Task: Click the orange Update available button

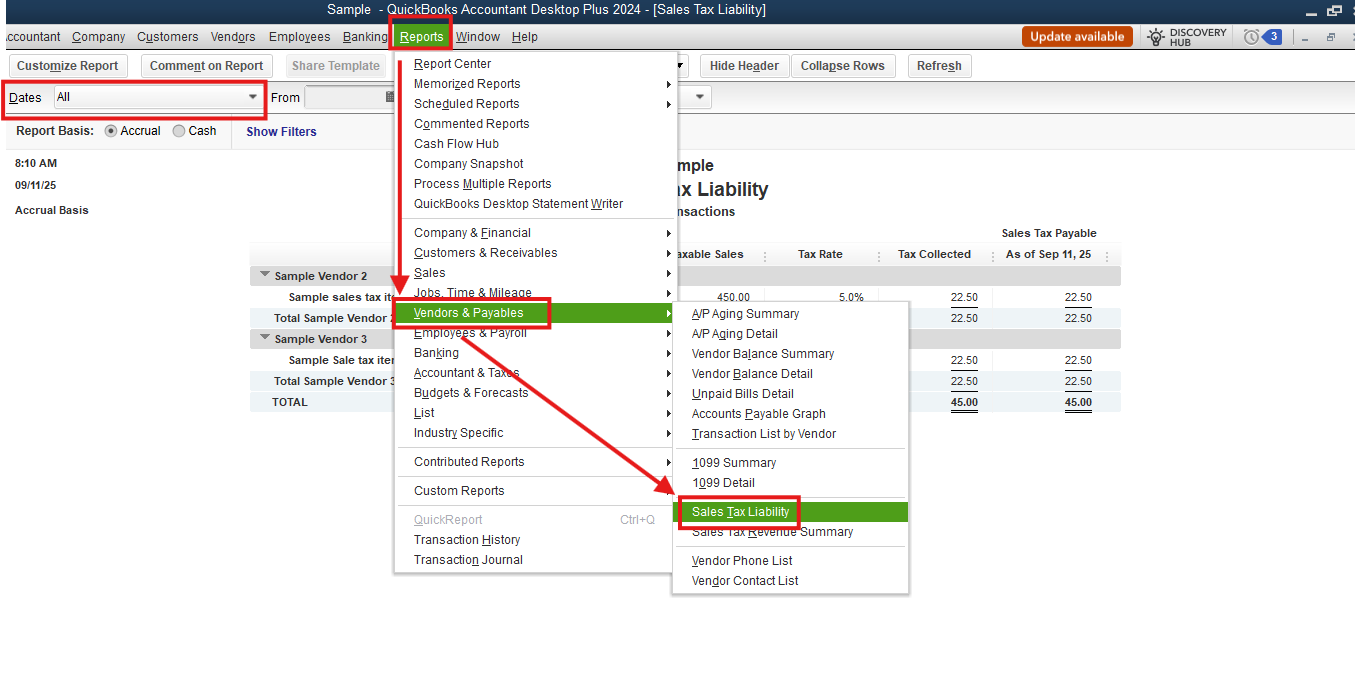Action: click(x=1077, y=37)
